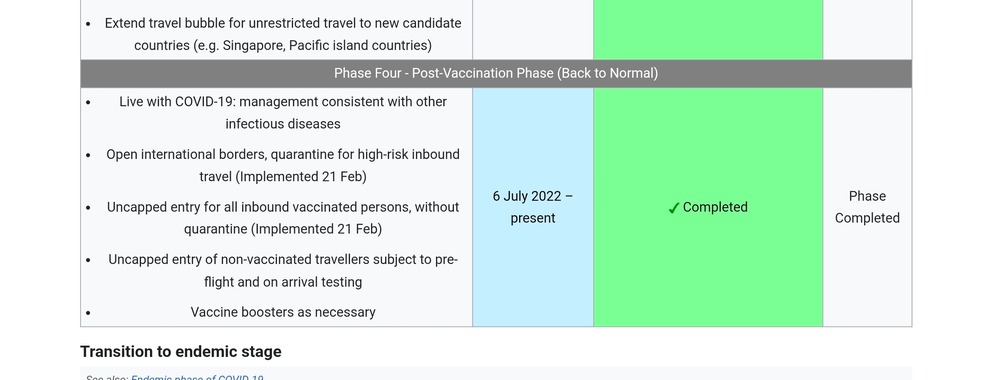The image size is (1000, 380).
Task: Click the '6 July 2022 – present' cell
Action: click(533, 207)
